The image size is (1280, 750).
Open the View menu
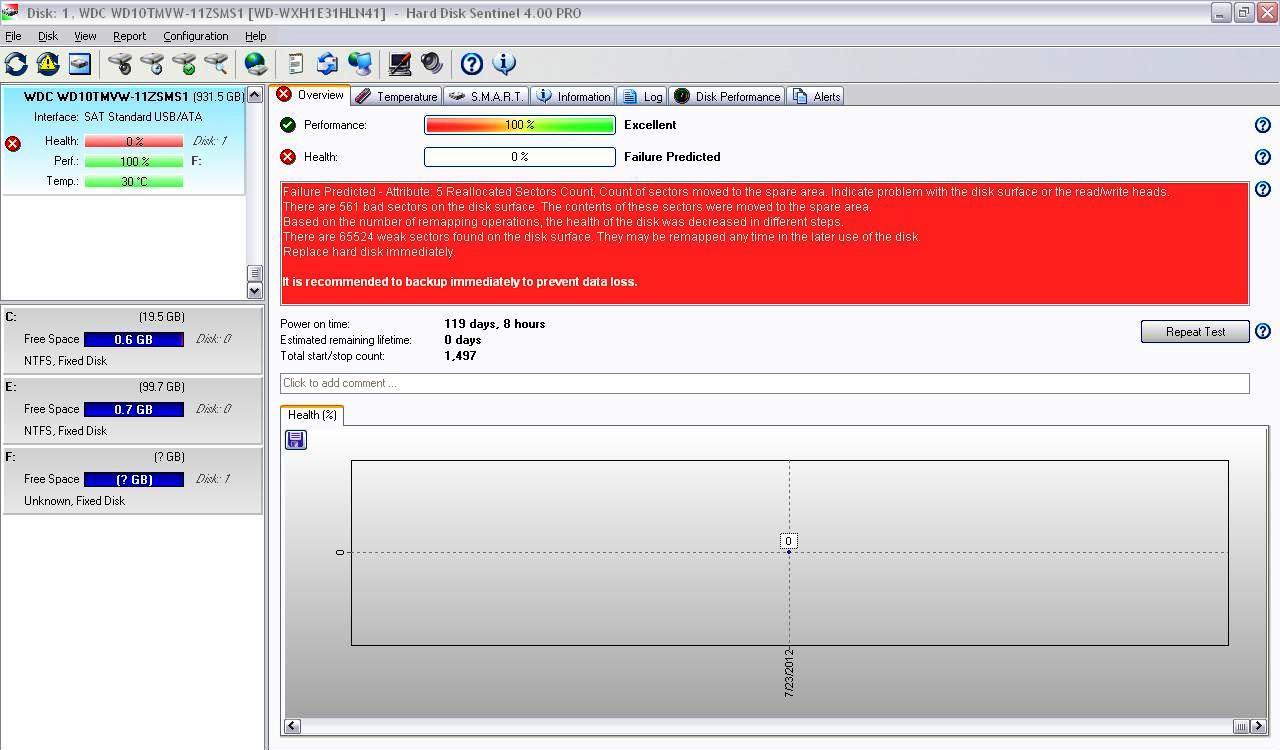pyautogui.click(x=85, y=36)
